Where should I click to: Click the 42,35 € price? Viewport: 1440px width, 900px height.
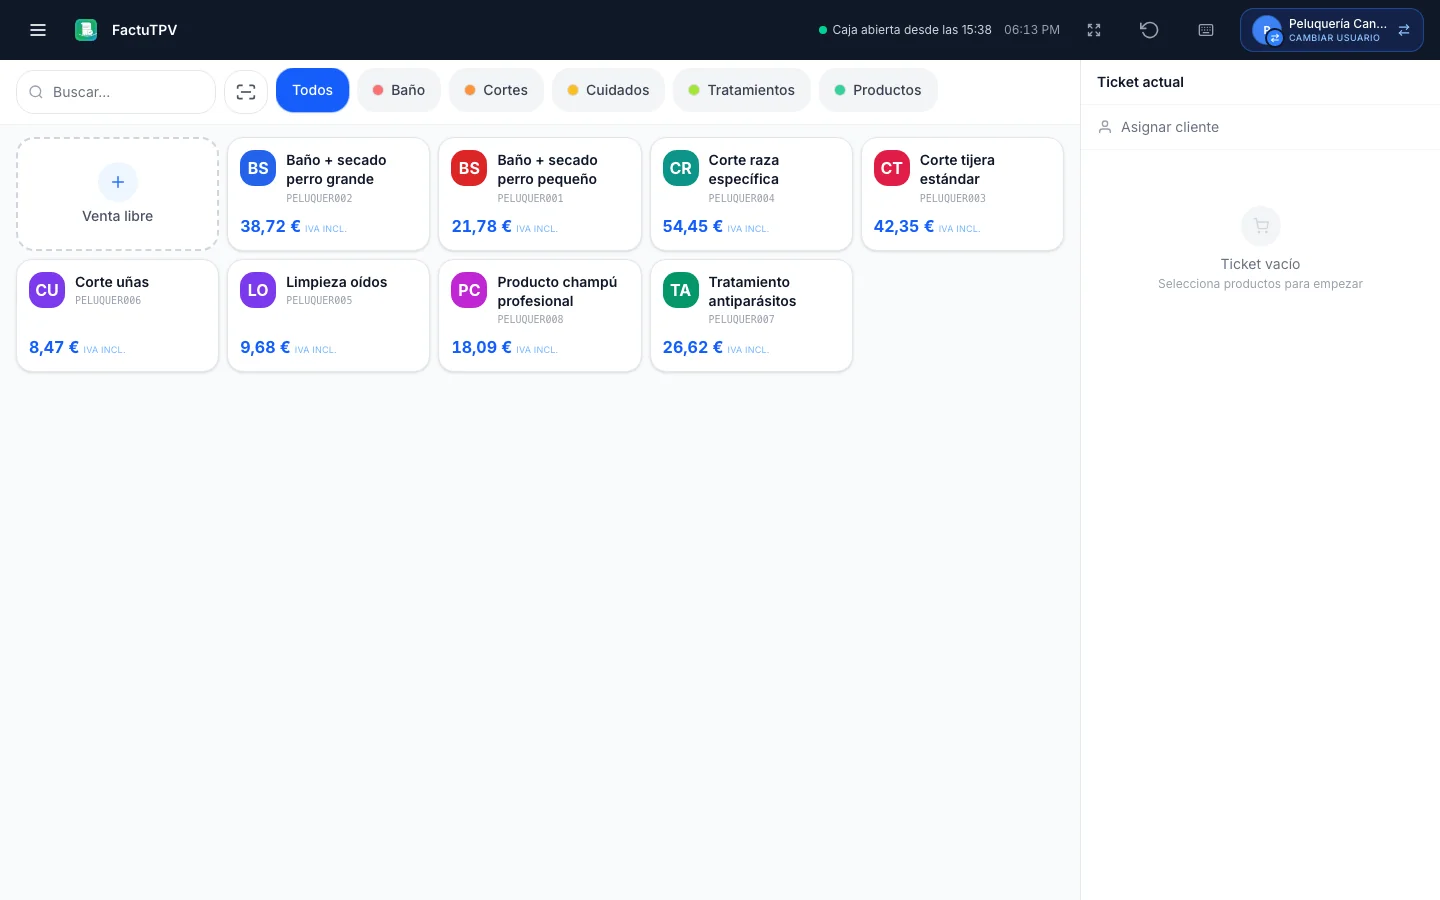coord(904,226)
